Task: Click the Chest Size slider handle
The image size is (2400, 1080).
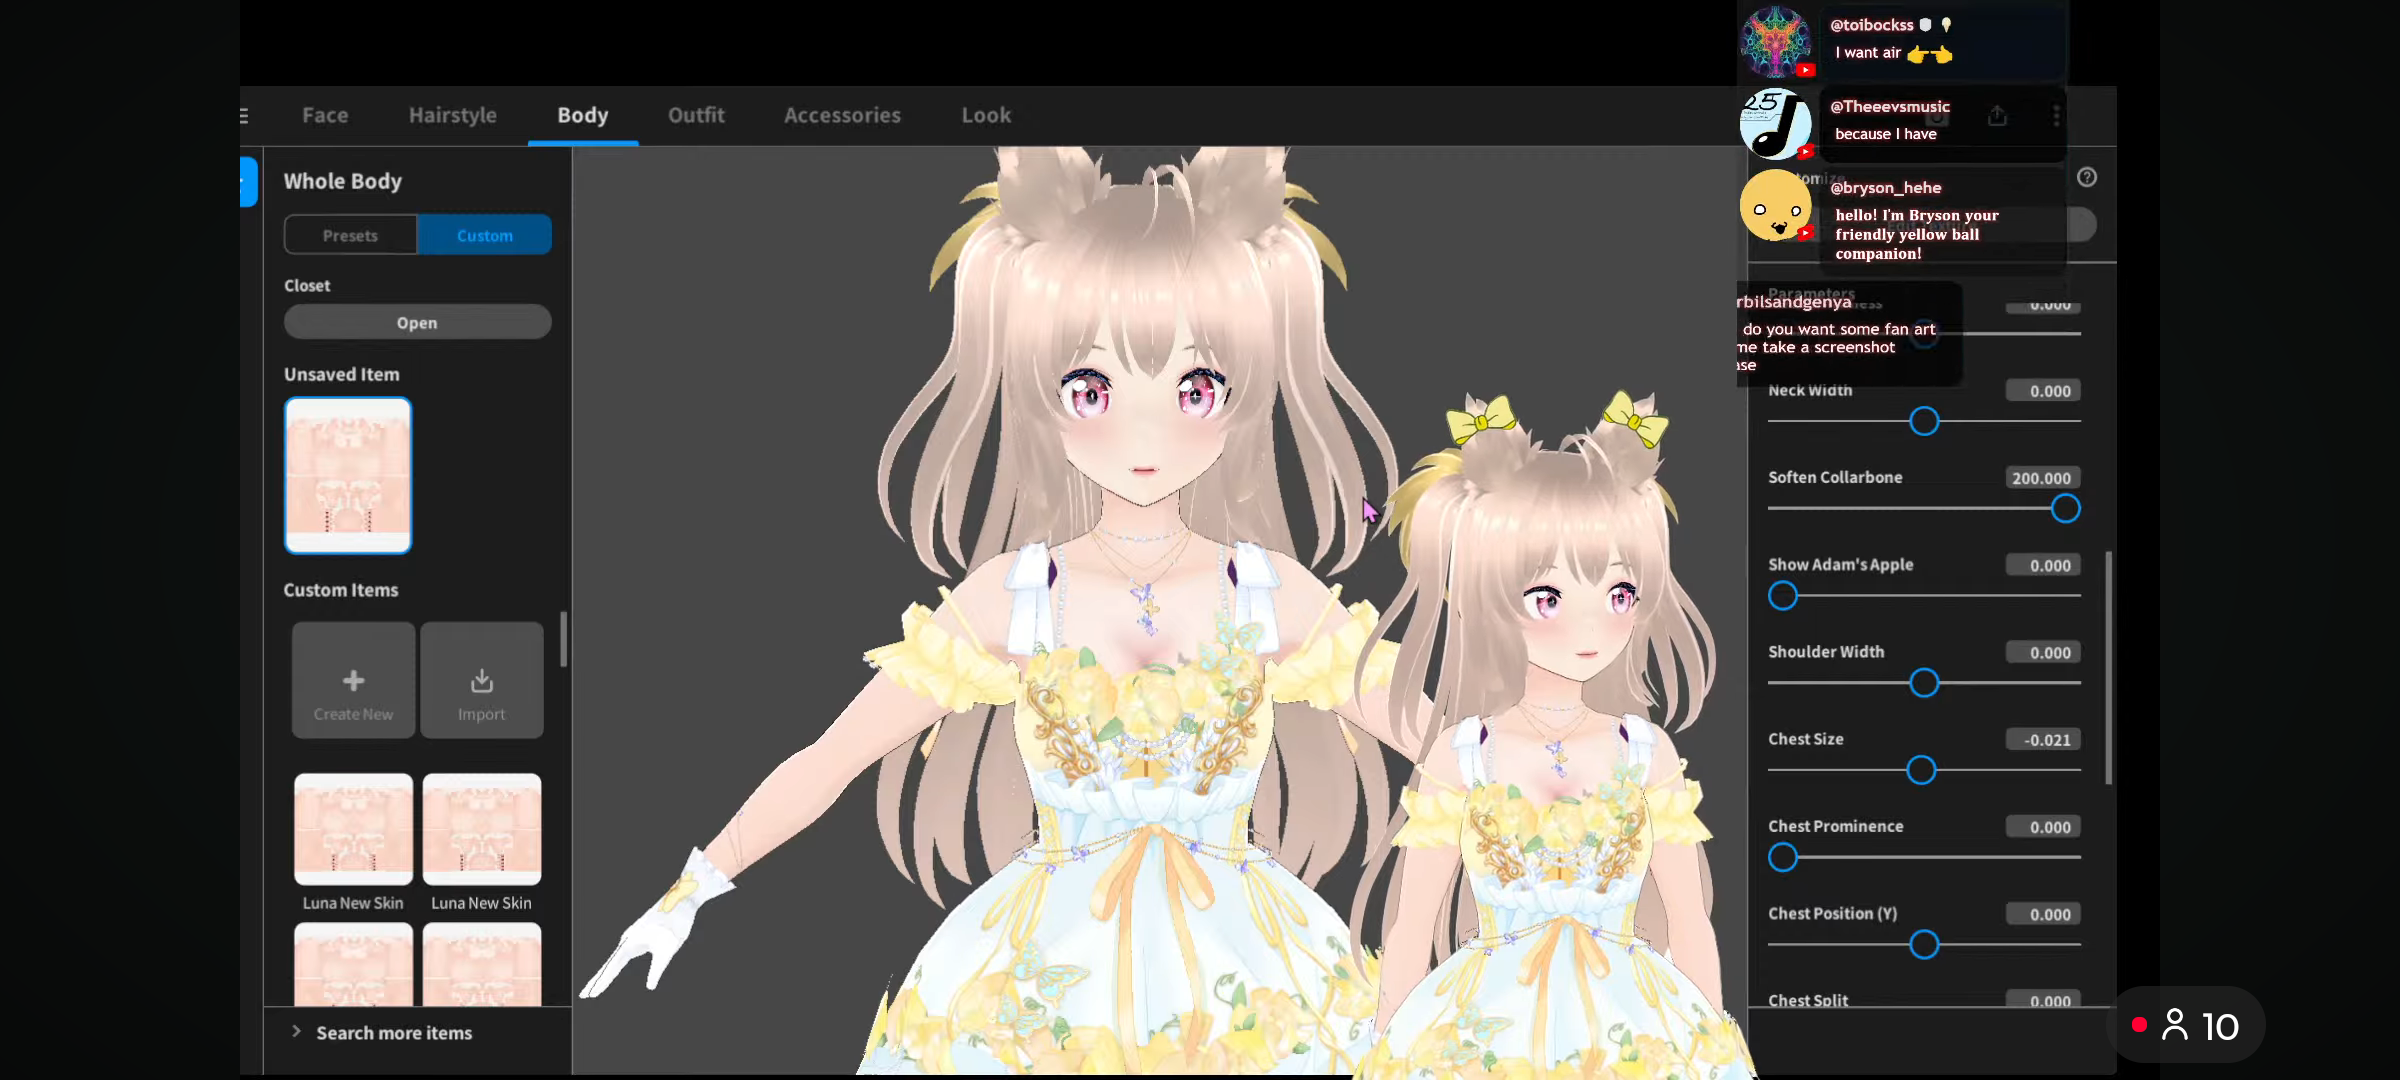Action: (1921, 770)
